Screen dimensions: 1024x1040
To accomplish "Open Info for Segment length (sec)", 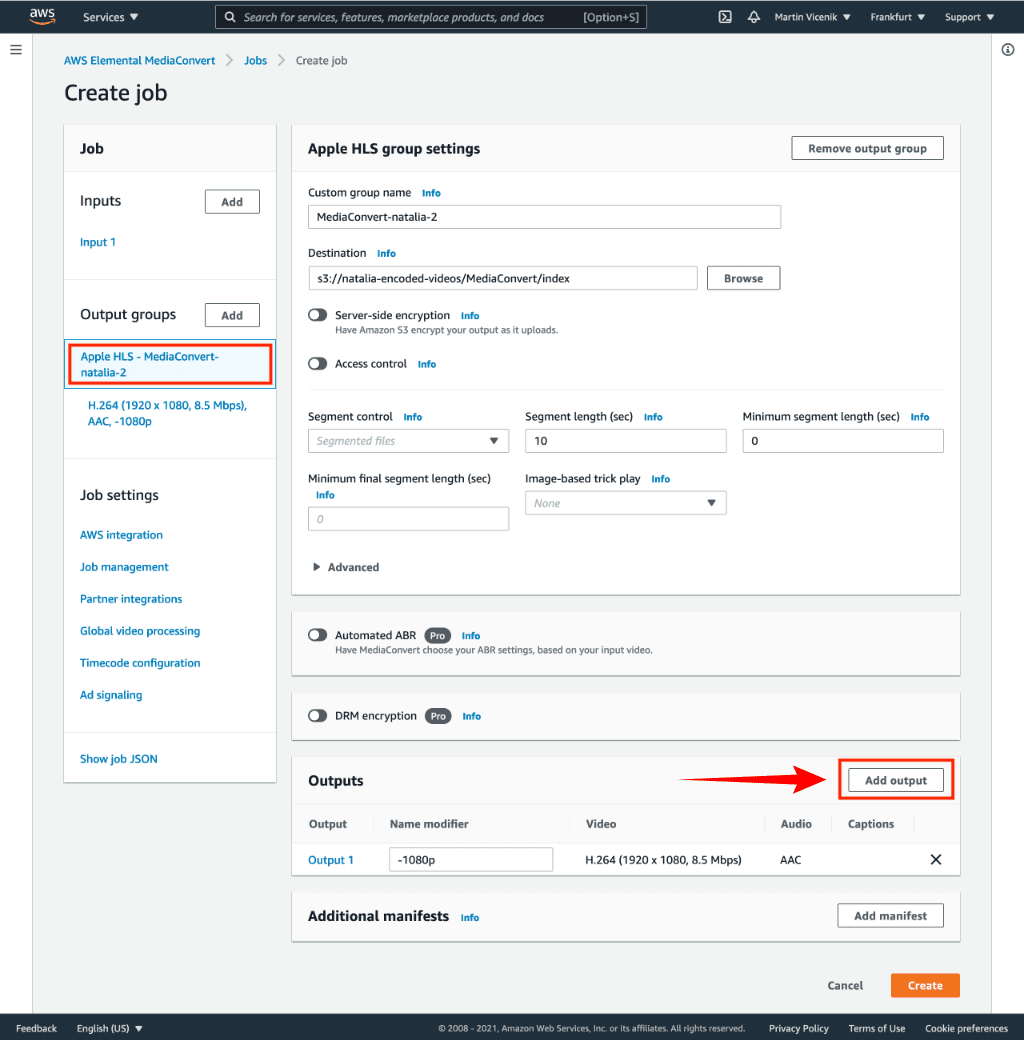I will [653, 417].
